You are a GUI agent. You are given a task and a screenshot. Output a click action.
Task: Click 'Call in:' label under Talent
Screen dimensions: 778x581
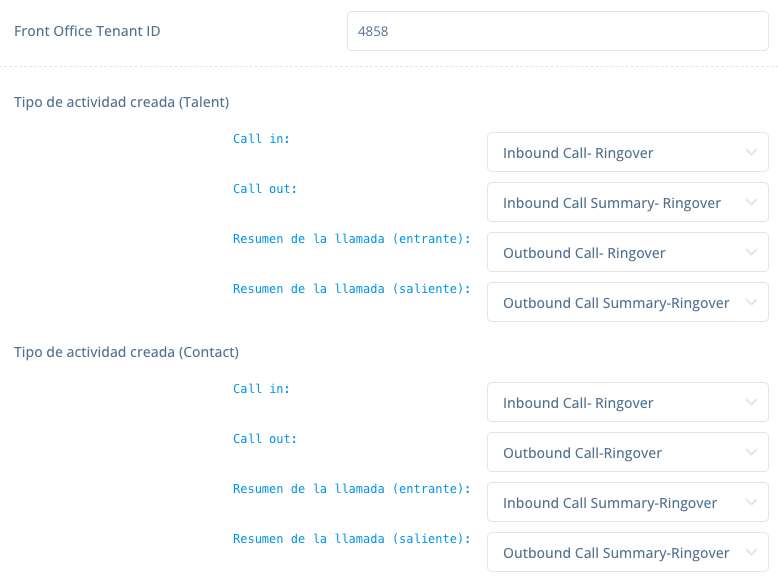coord(261,139)
